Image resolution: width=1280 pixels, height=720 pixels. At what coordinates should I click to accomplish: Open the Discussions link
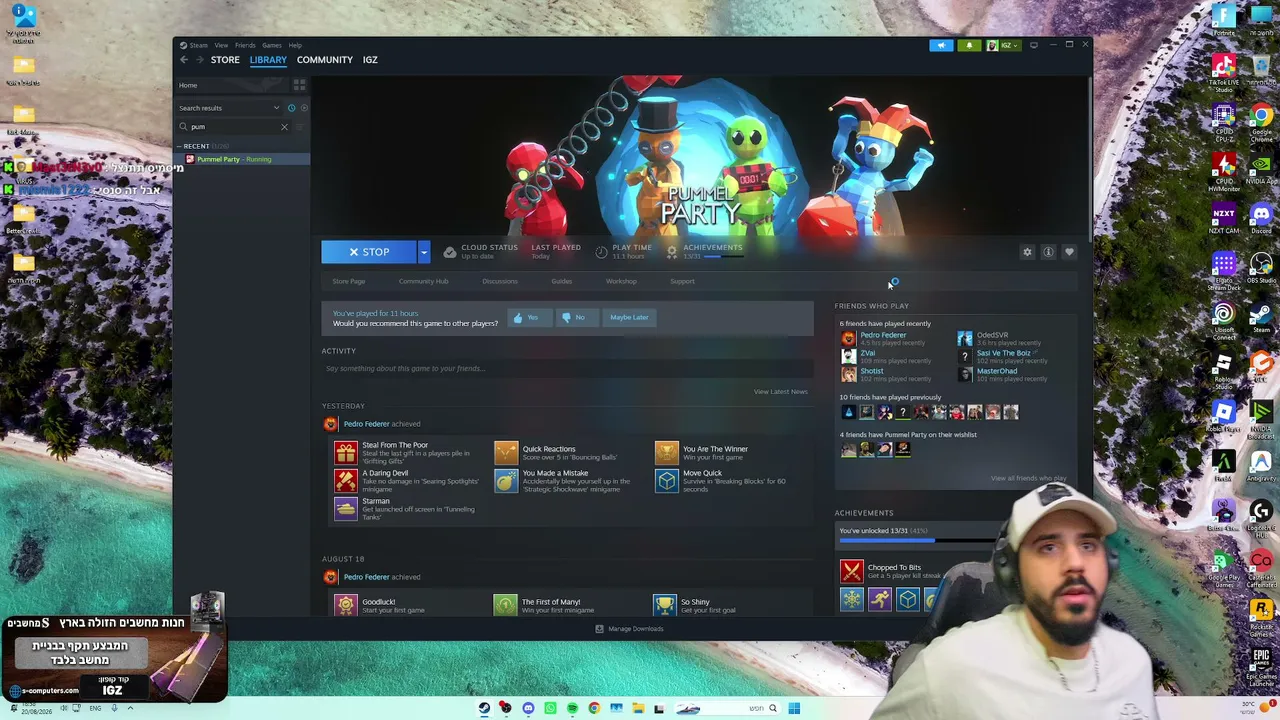pos(500,281)
